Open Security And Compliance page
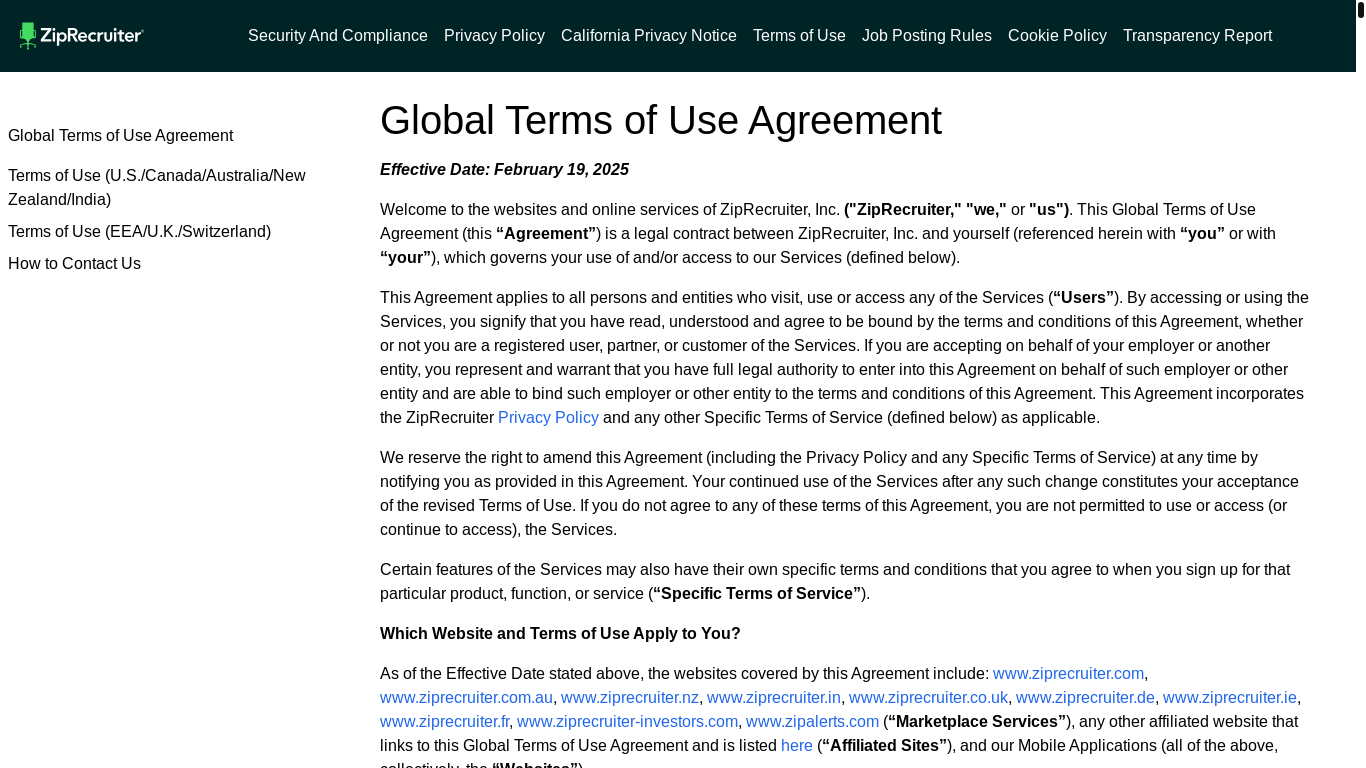 (x=338, y=36)
